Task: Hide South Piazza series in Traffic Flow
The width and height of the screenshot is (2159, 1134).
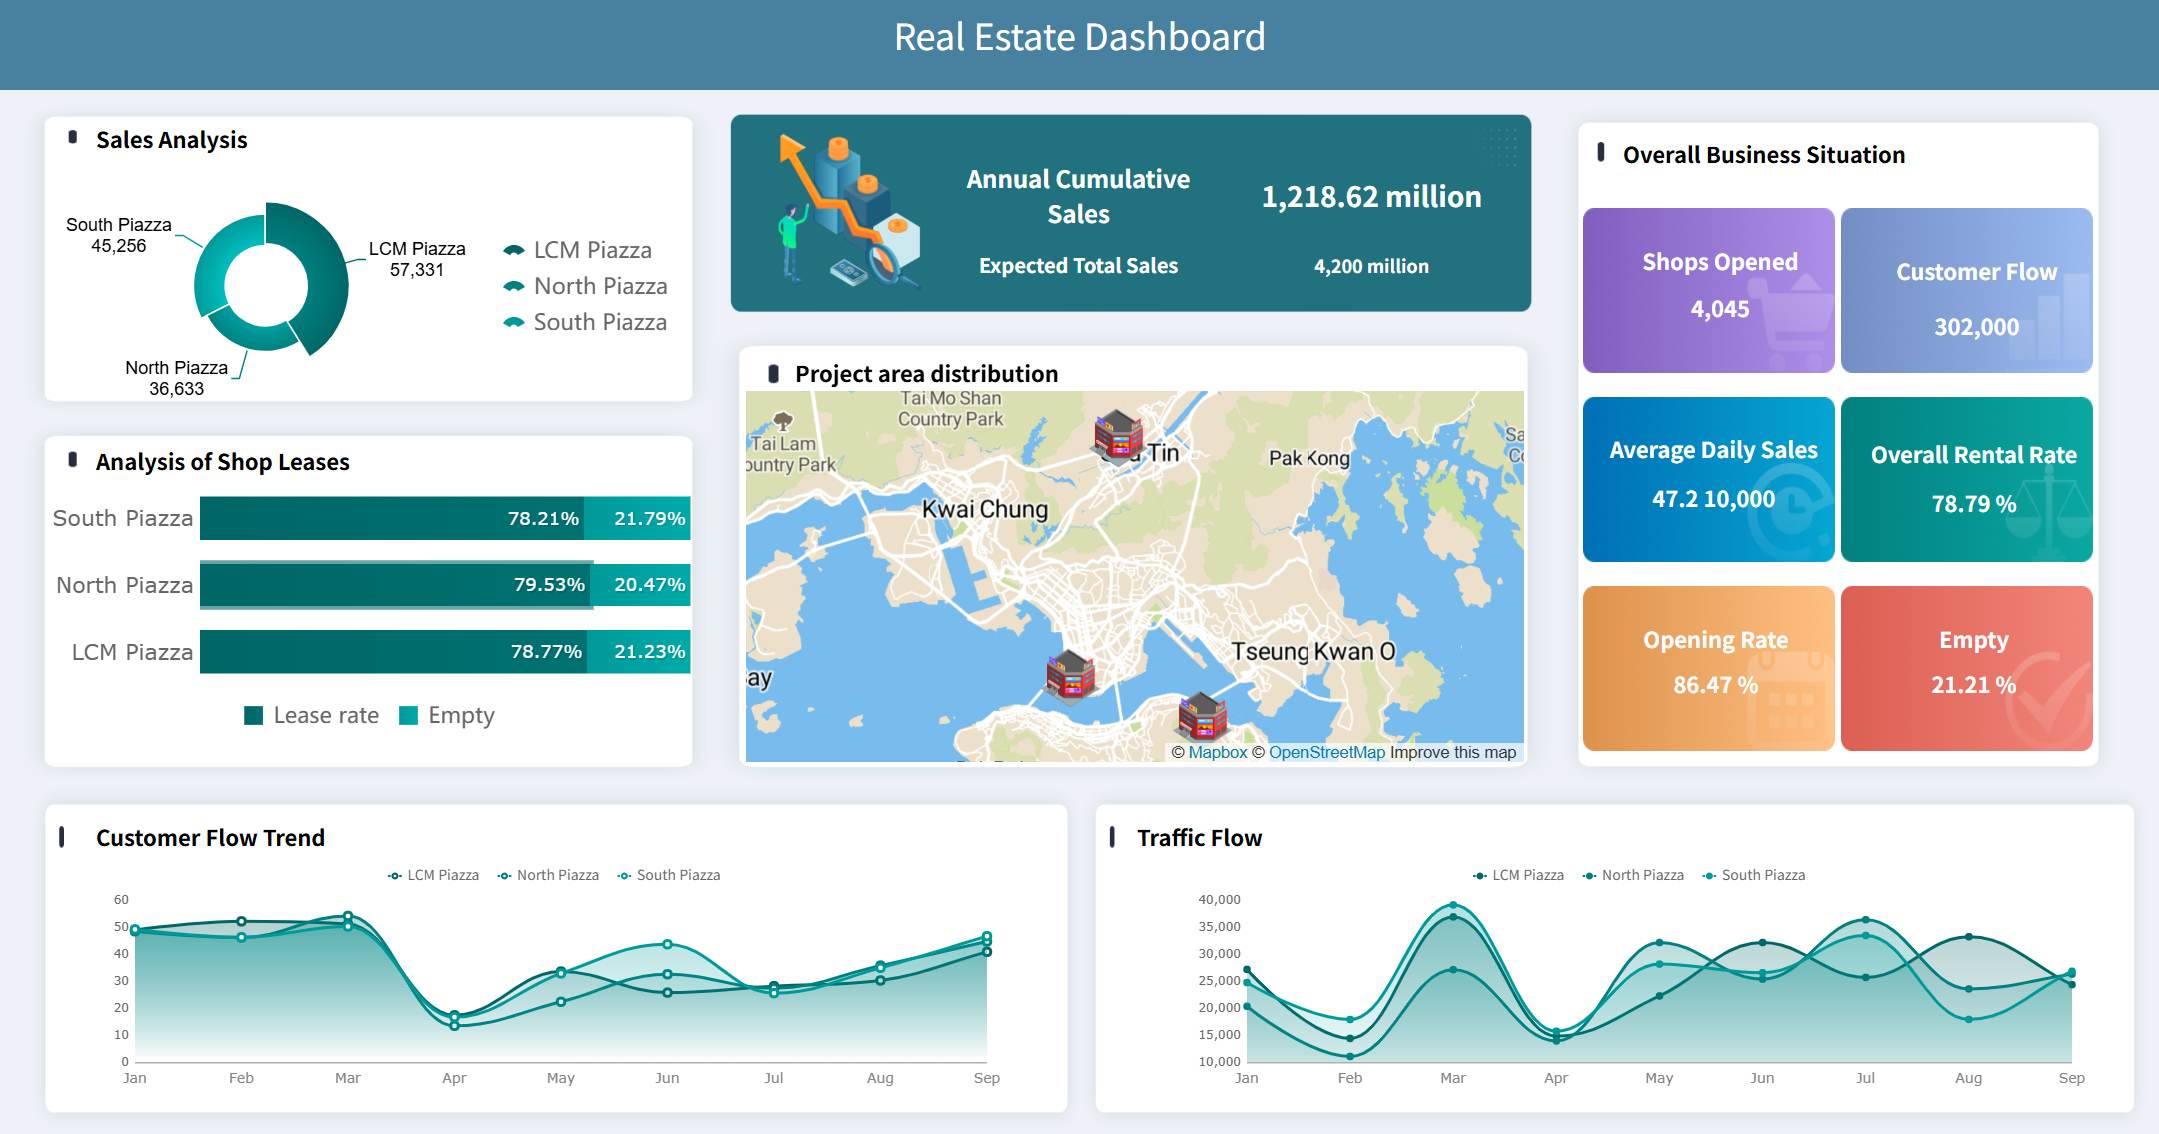Action: 1754,875
